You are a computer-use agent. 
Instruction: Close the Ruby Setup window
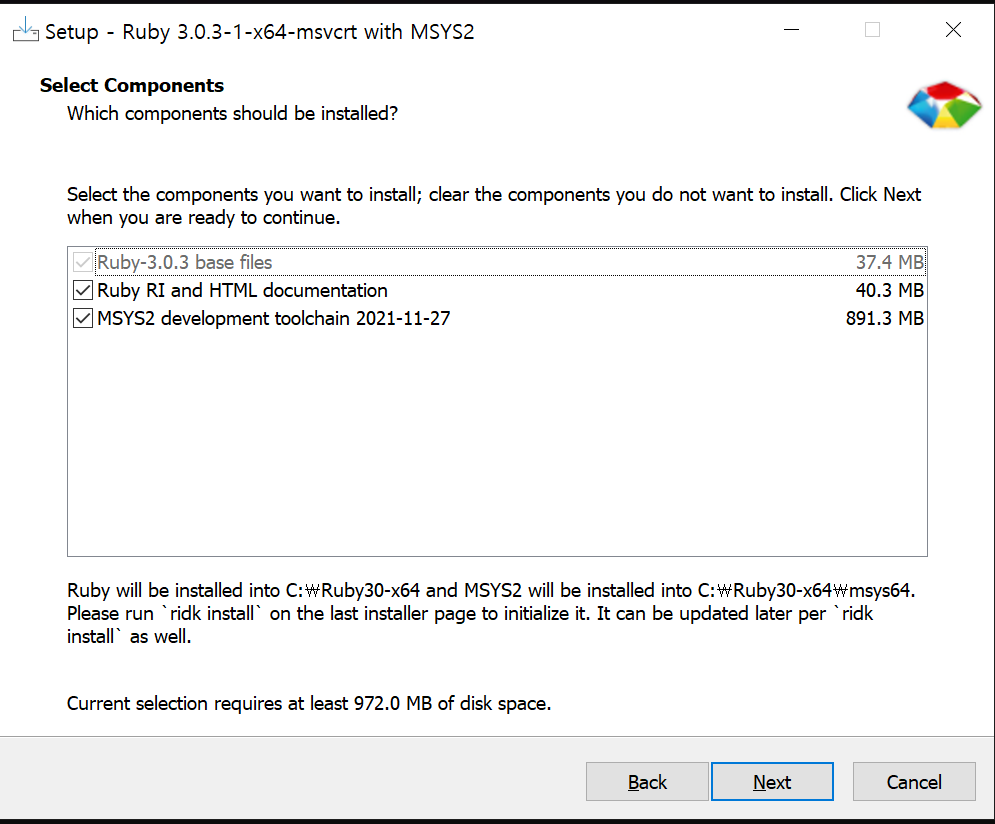[x=953, y=30]
